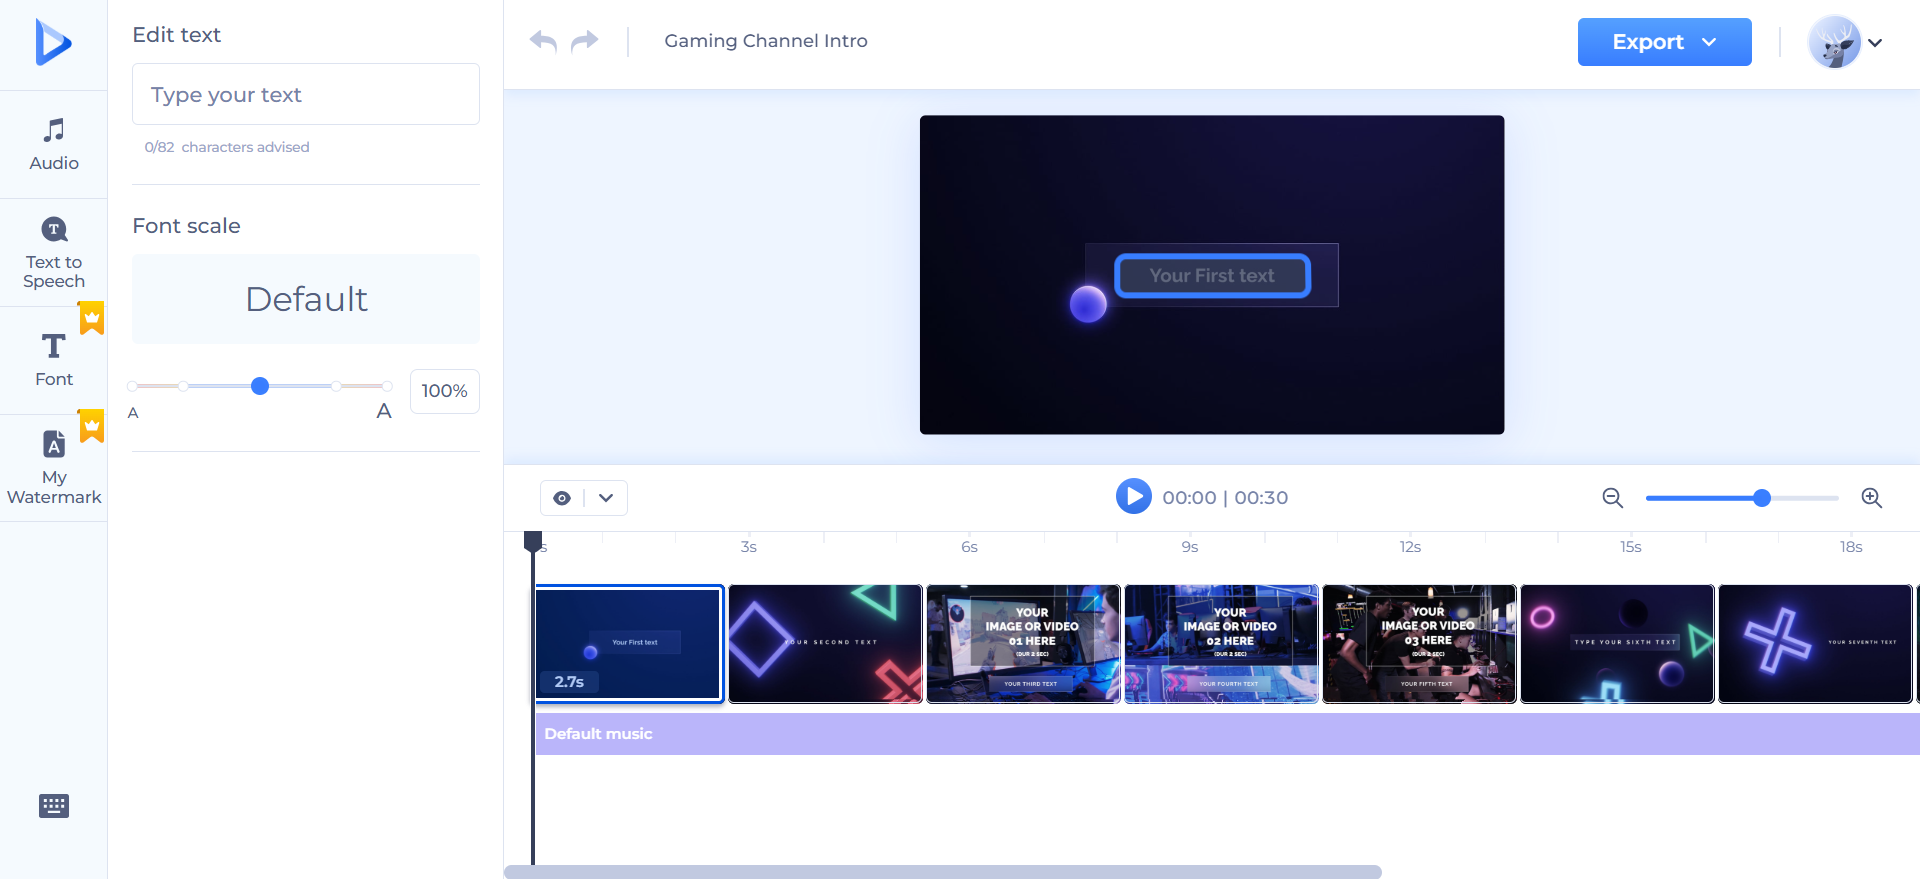Click the small A font label
Image resolution: width=1920 pixels, height=879 pixels.
pos(133,413)
